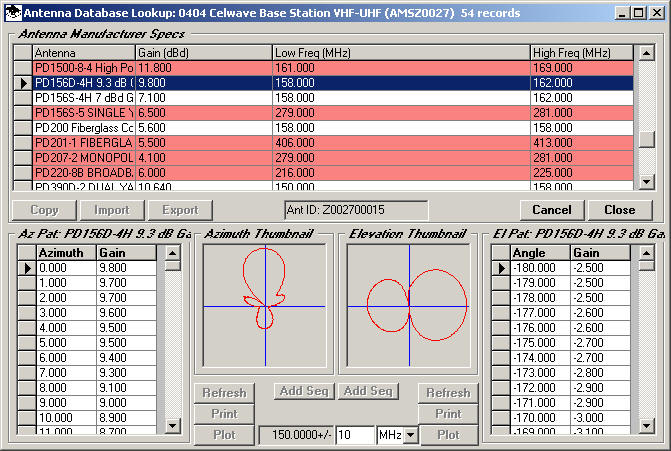The height and width of the screenshot is (451, 671).
Task: Click the Low Freq (MHz) column header
Action: [401, 53]
